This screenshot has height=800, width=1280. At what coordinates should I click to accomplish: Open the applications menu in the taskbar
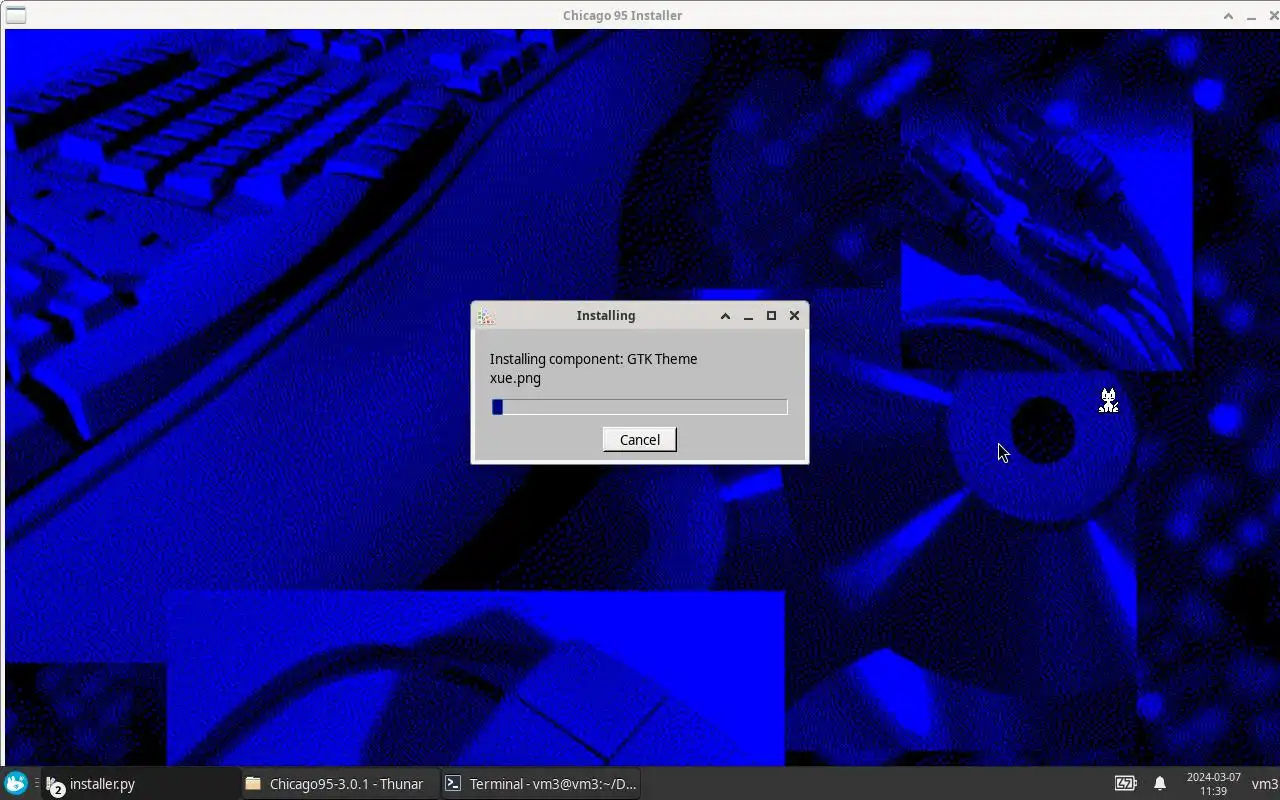point(15,783)
